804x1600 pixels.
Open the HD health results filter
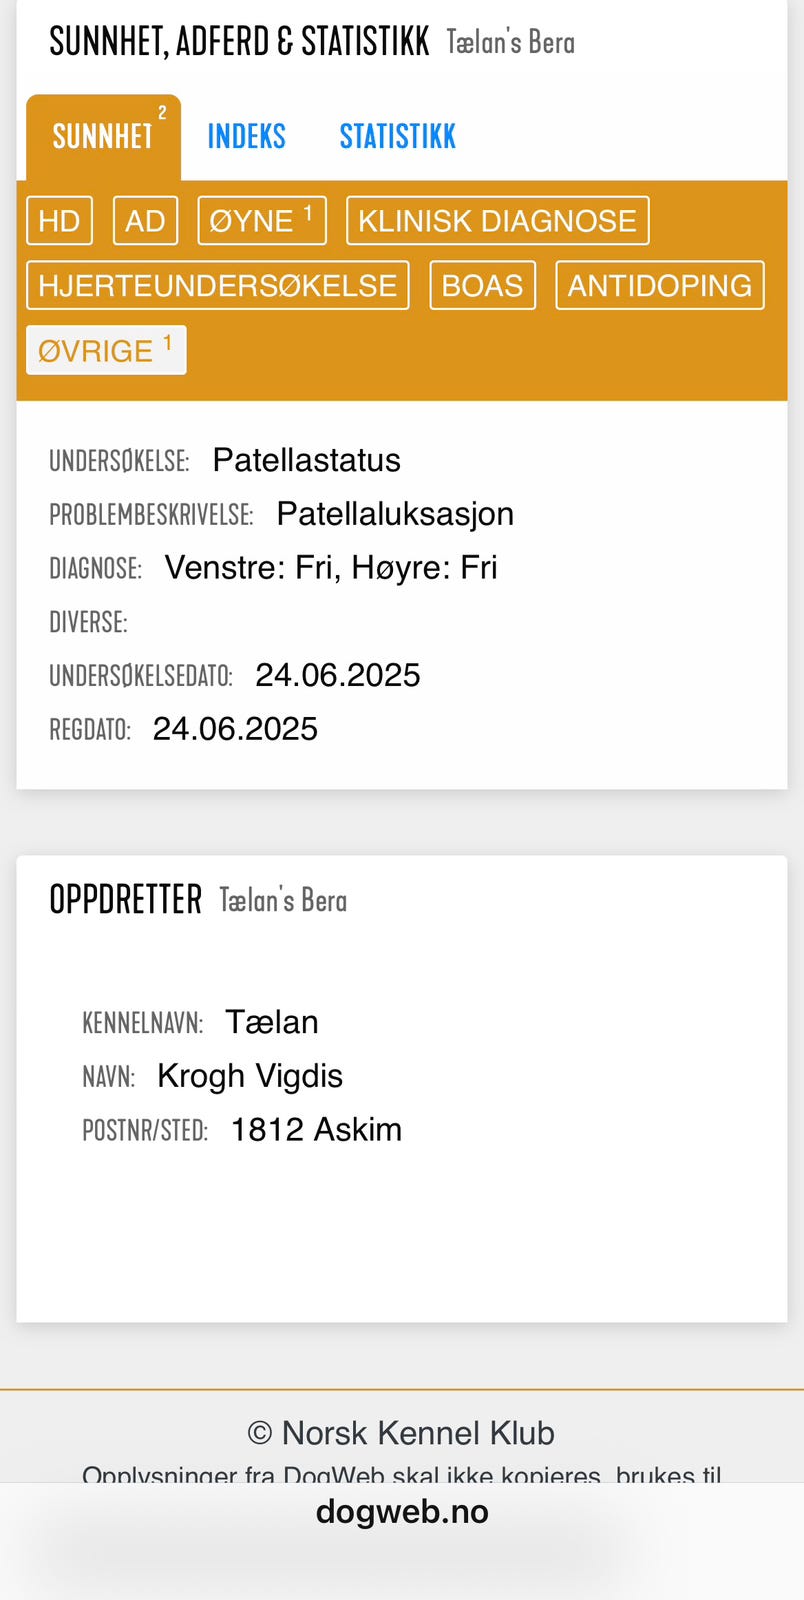click(59, 220)
